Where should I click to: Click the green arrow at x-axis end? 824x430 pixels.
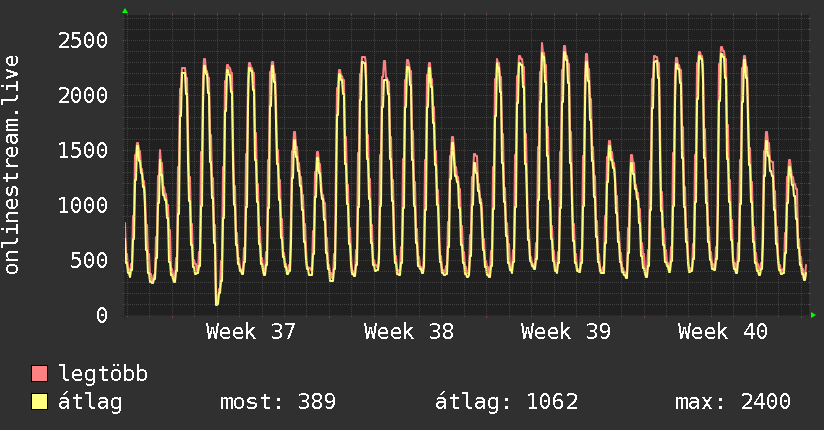813,315
